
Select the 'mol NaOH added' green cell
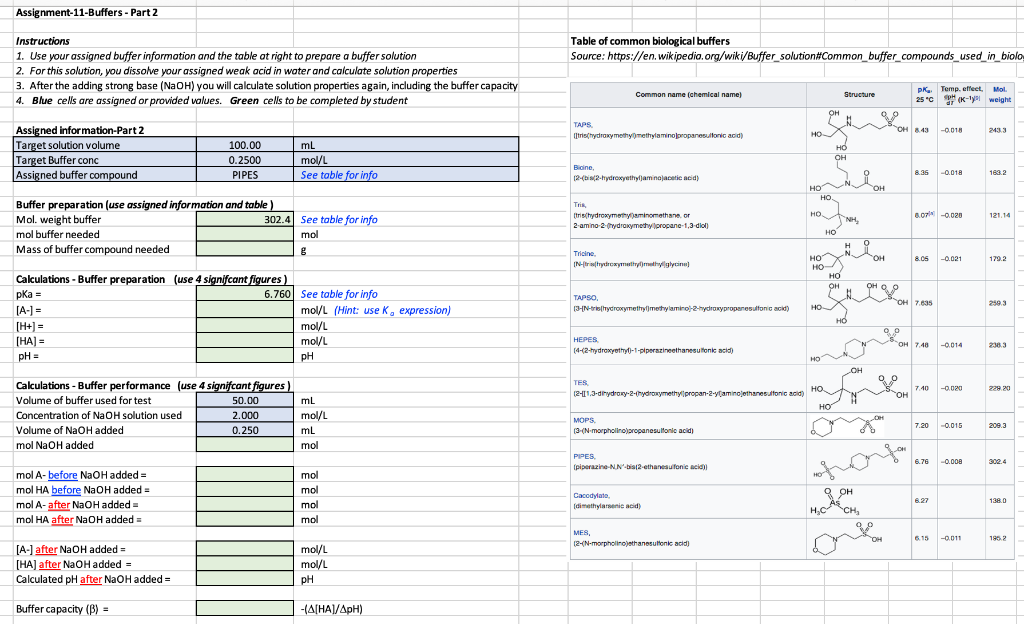tap(245, 445)
